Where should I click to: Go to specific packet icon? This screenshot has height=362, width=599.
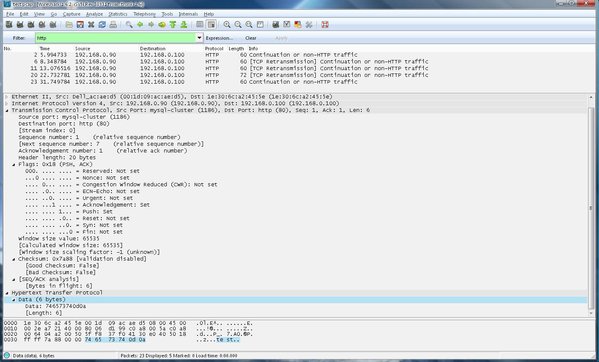162,24
